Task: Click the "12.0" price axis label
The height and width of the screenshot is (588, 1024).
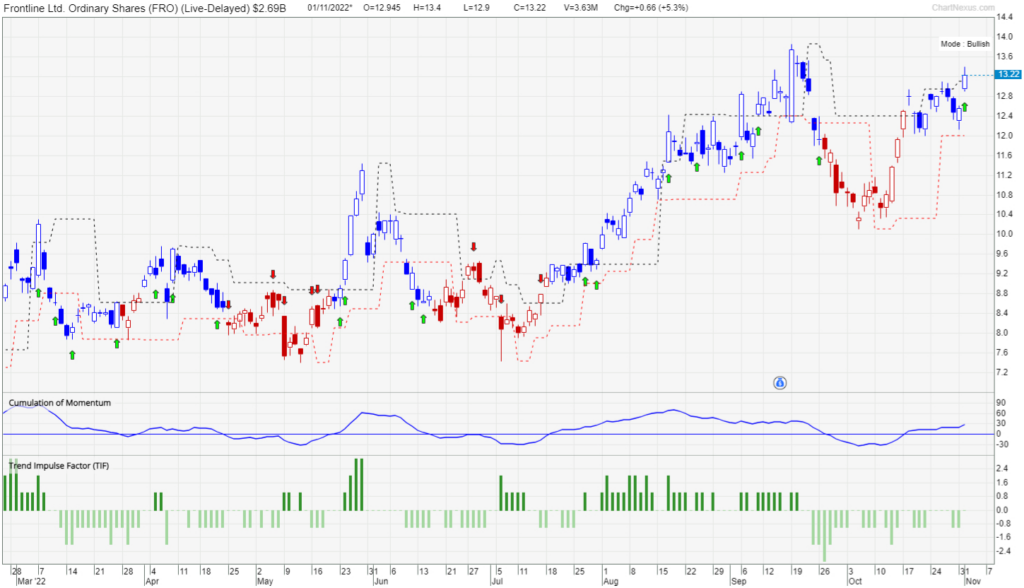Action: pyautogui.click(x=1004, y=136)
